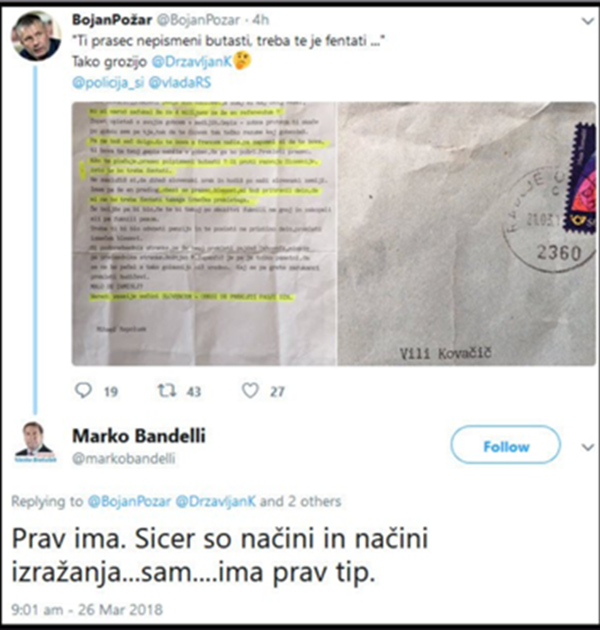Retweet the BojanPožar tweet
Screen dimensions: 600x630
click(166, 390)
